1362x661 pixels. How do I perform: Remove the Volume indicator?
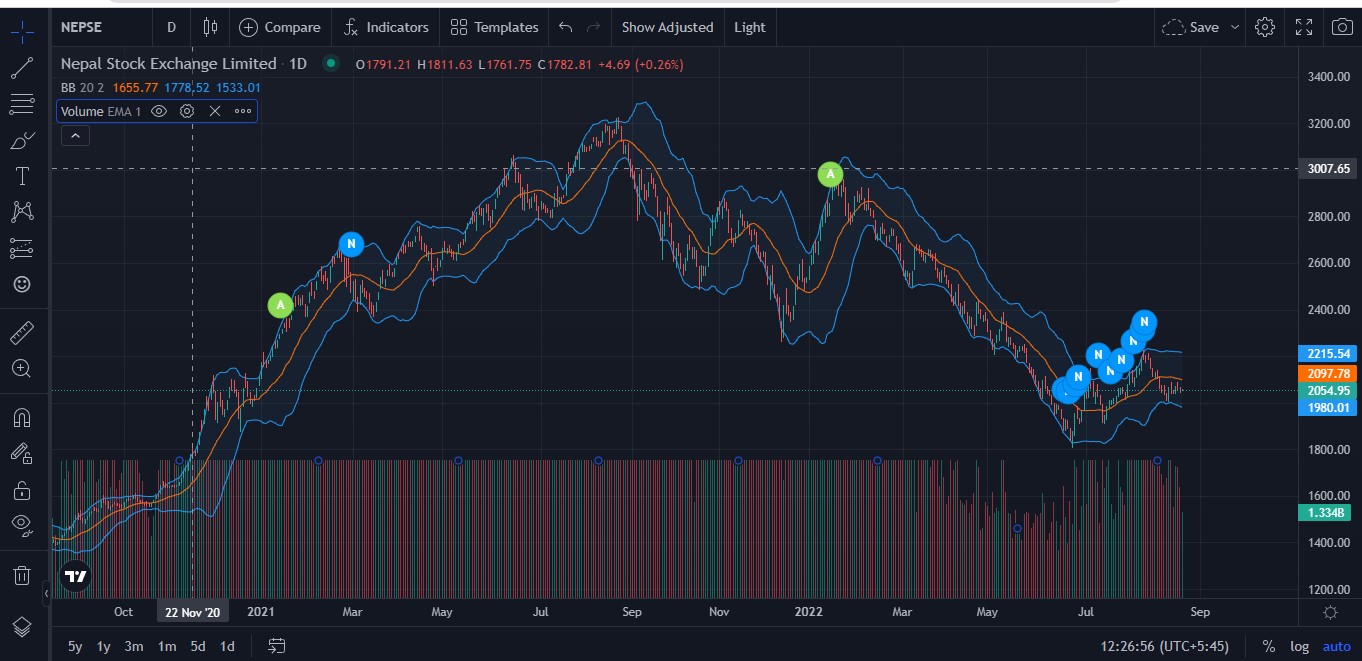(x=214, y=111)
